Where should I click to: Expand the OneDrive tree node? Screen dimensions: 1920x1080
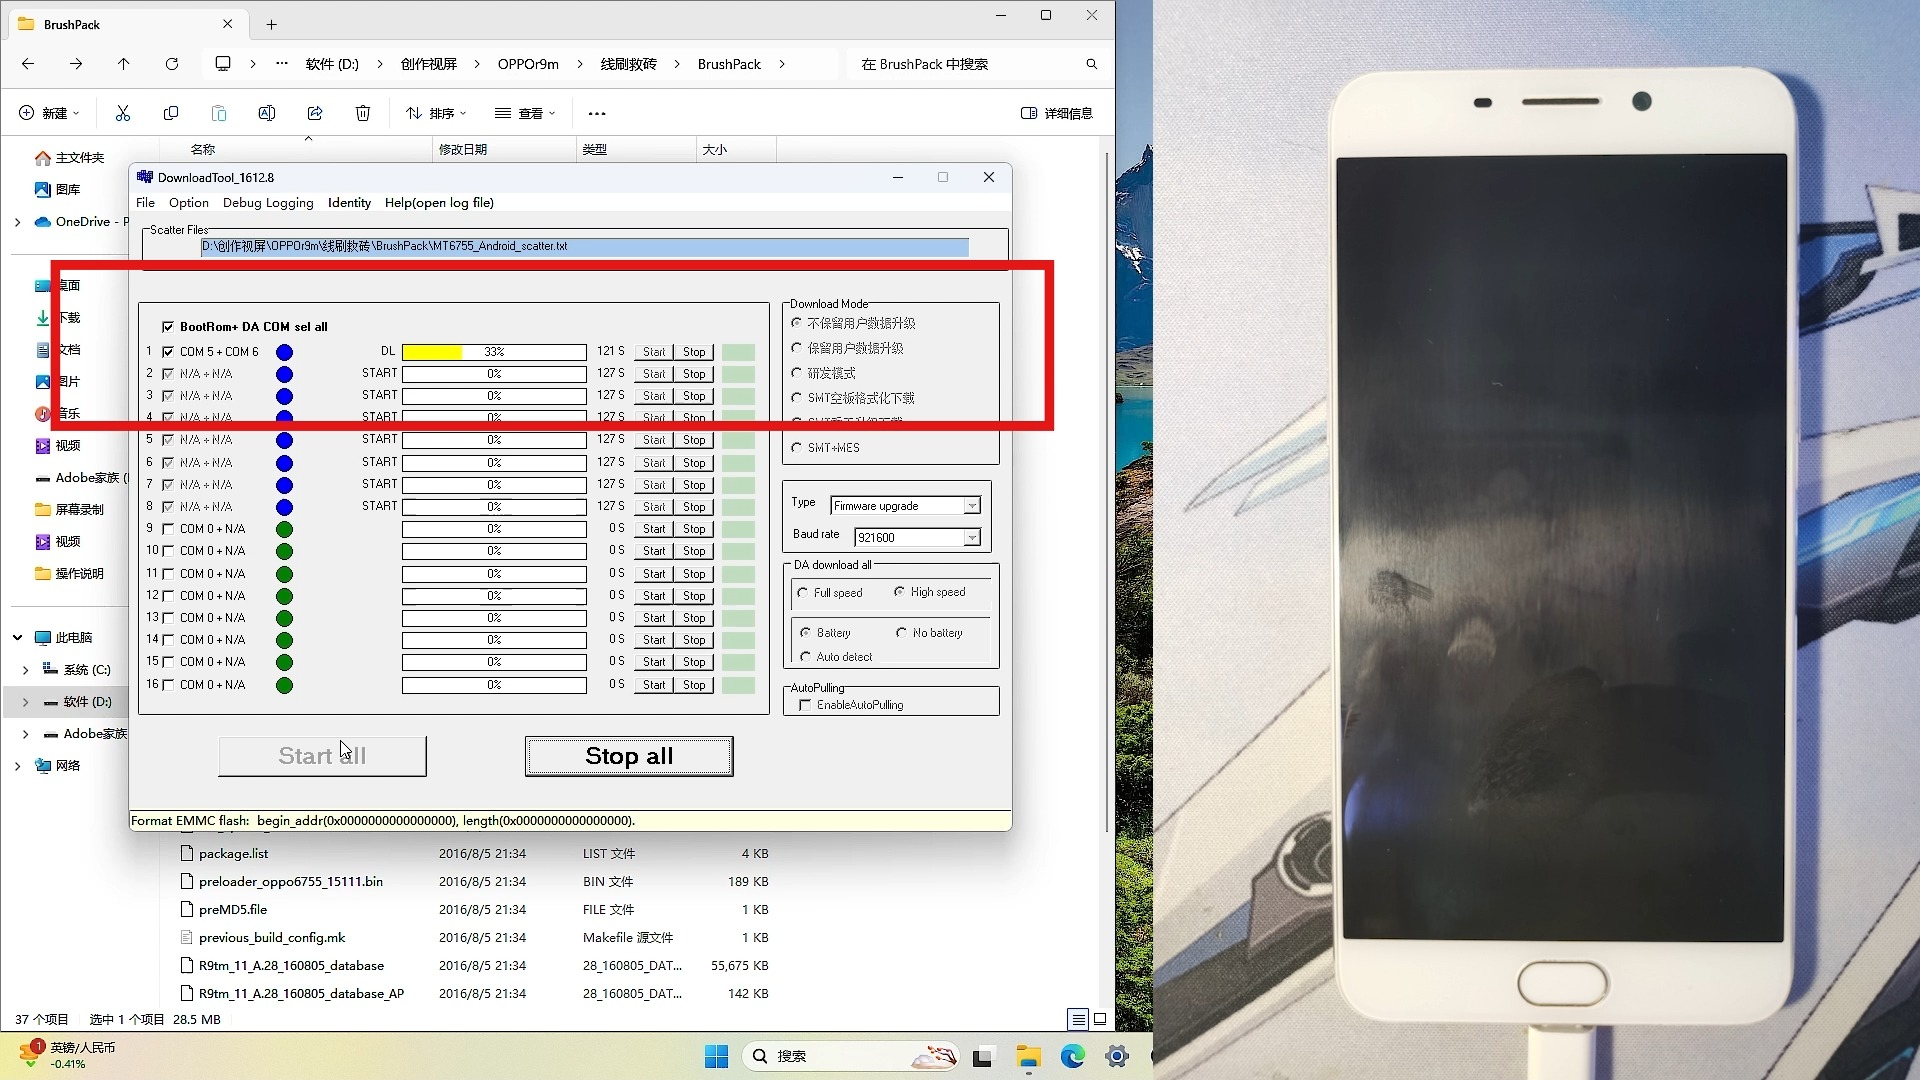click(x=17, y=222)
